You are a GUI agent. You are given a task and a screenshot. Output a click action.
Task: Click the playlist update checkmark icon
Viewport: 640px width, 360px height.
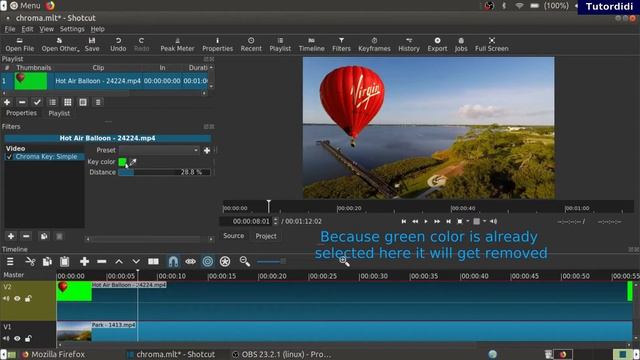pyautogui.click(x=37, y=102)
